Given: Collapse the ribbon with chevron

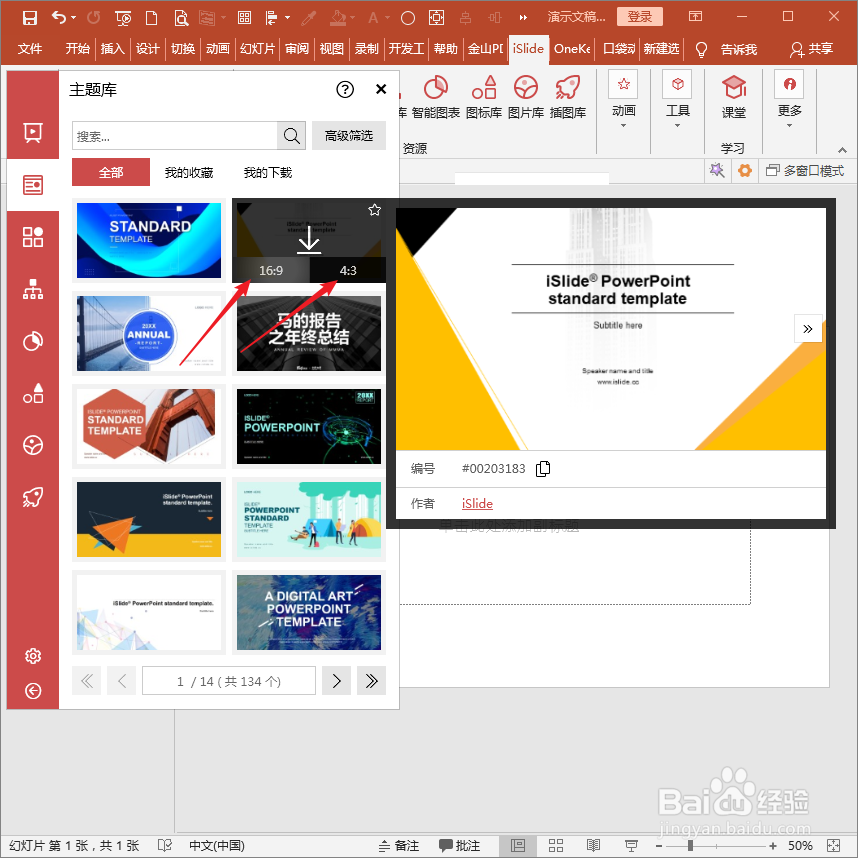Looking at the screenshot, I should pos(842,149).
